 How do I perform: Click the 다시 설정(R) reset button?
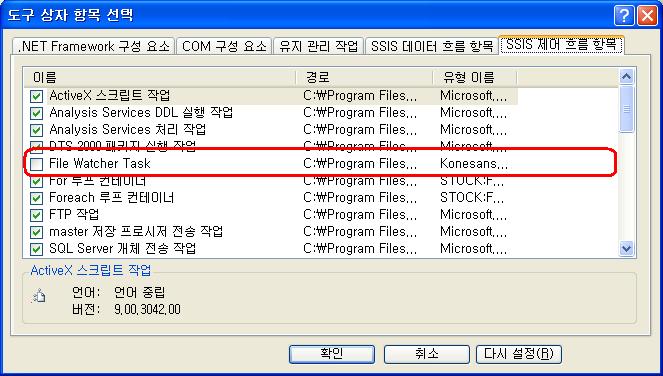pyautogui.click(x=519, y=354)
